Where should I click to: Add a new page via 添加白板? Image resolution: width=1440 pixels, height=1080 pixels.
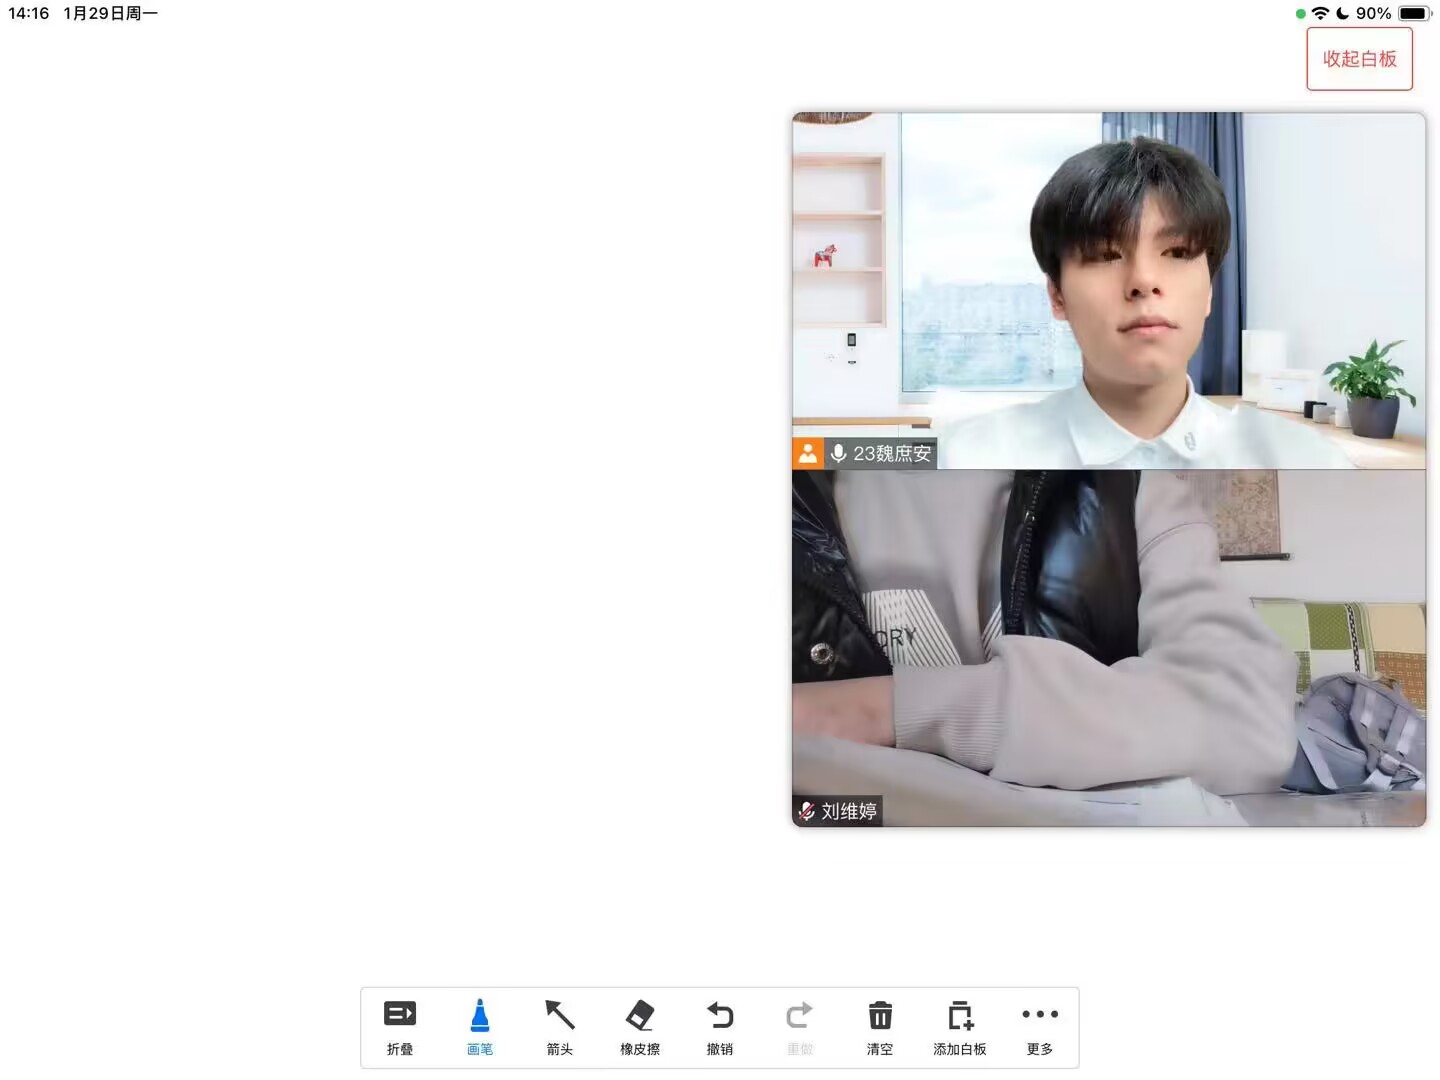tap(960, 1016)
